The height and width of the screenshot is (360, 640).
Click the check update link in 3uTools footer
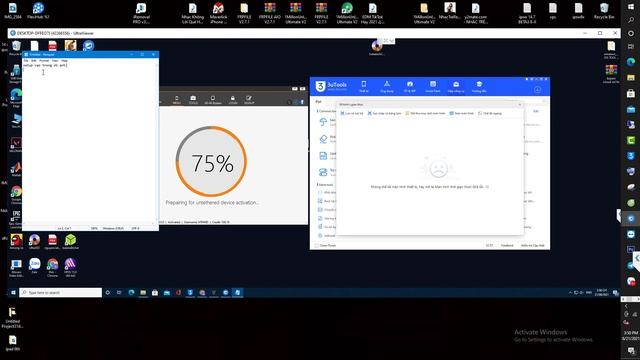pyautogui.click(x=533, y=245)
